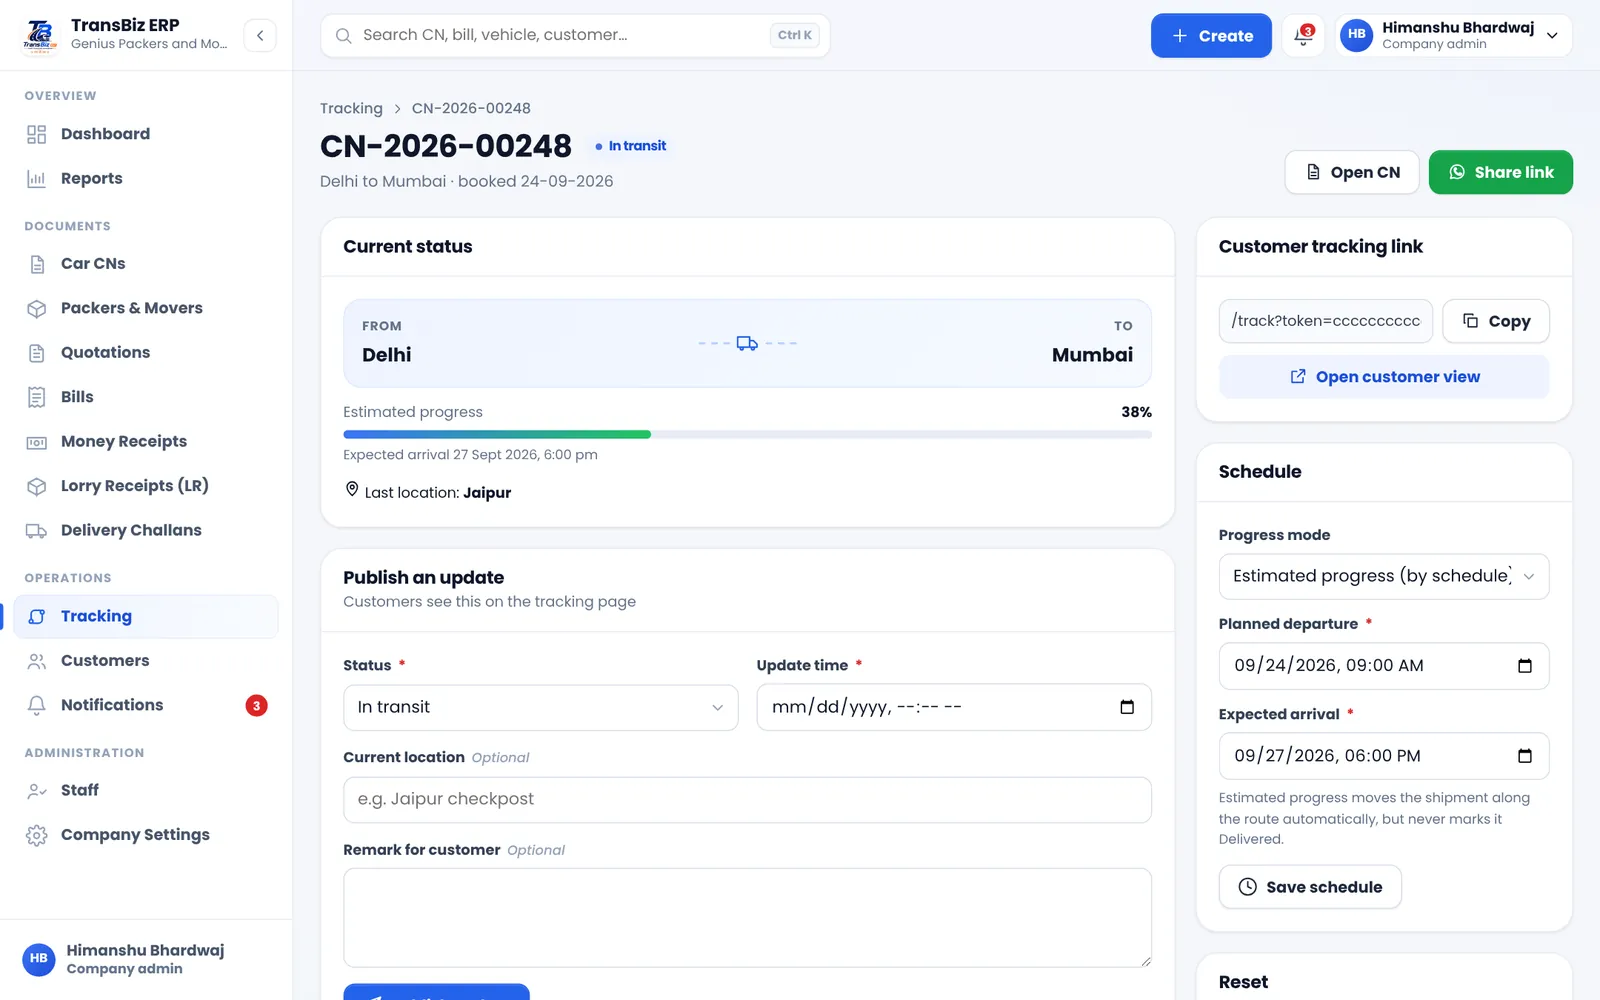Open the Customers page

pyautogui.click(x=146, y=661)
